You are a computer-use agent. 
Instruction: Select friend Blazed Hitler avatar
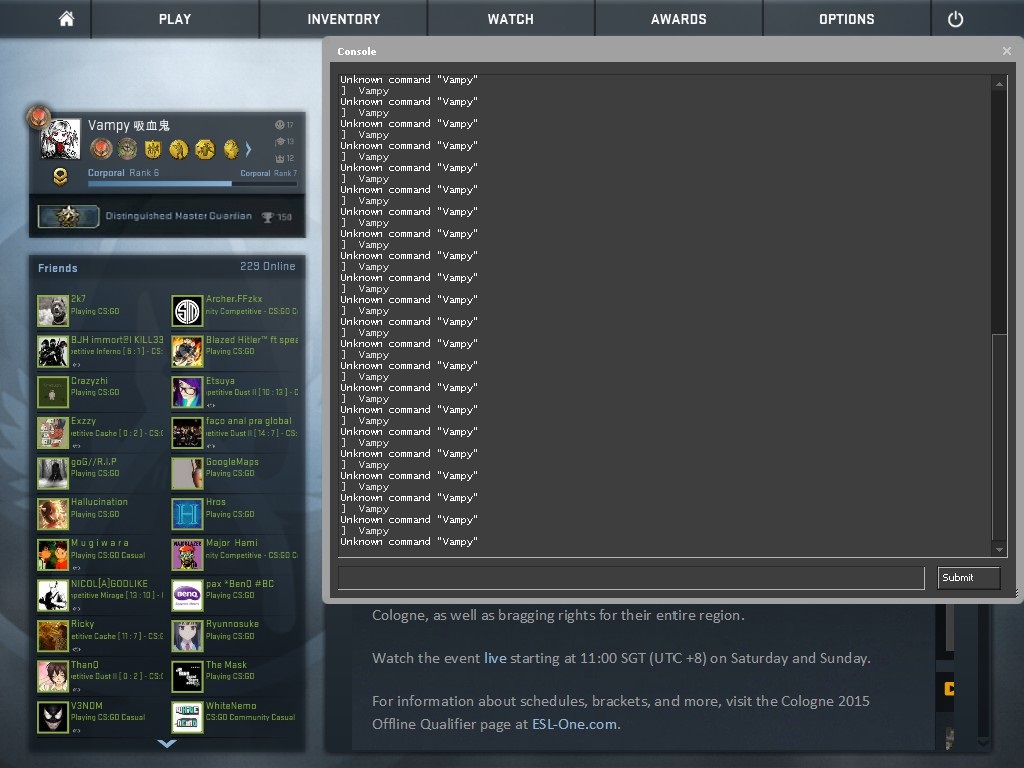coord(187,351)
